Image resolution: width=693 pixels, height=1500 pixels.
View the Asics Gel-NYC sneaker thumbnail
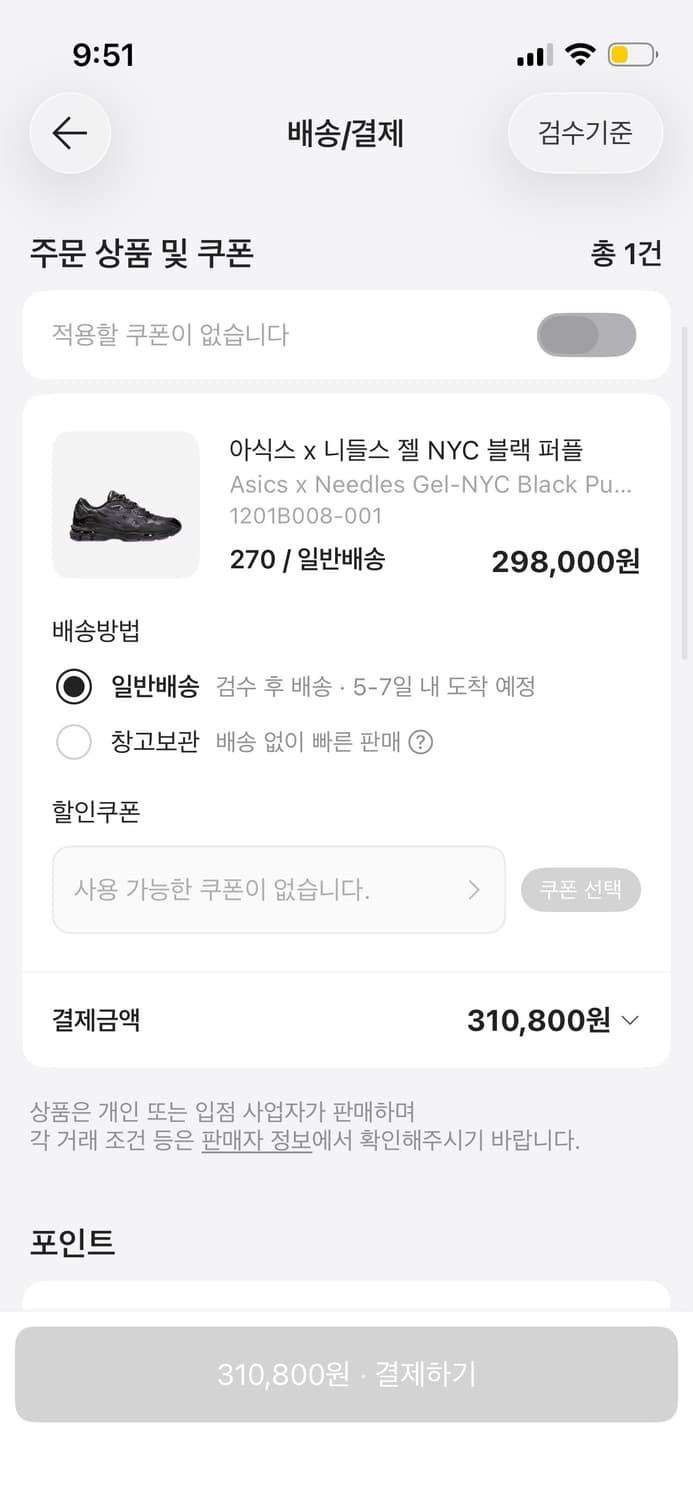(x=125, y=504)
